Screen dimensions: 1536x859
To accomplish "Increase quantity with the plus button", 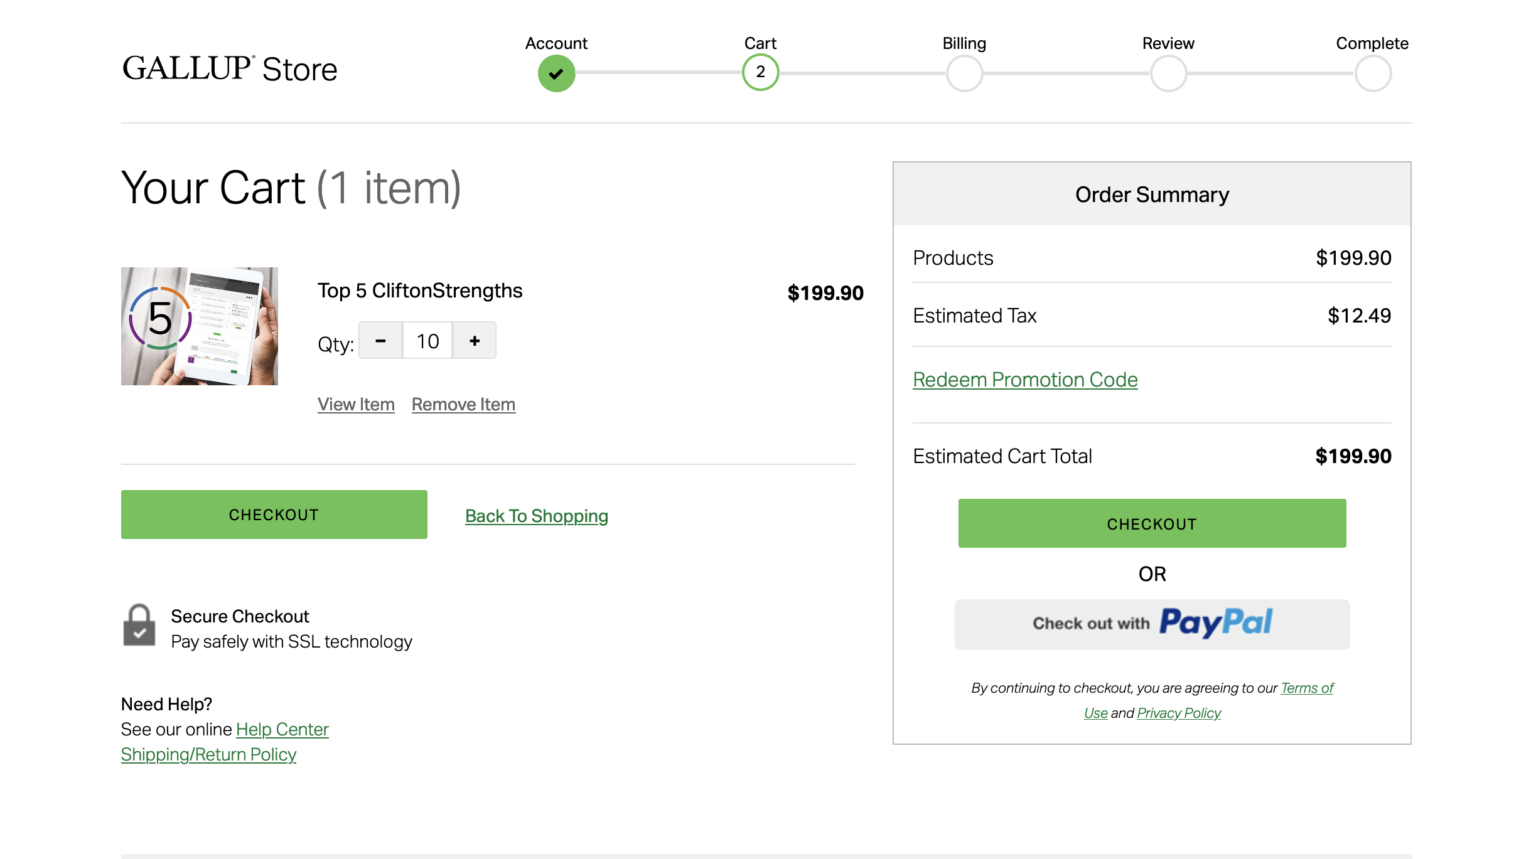I will pos(474,341).
